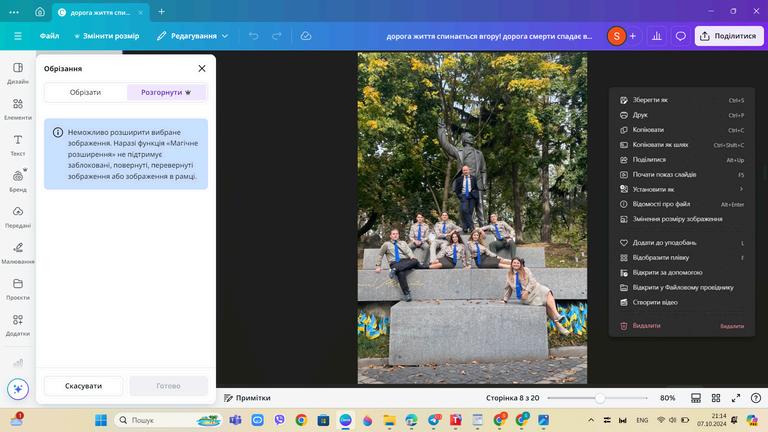Click the info icon in the notice
Image resolution: width=768 pixels, height=432 pixels.
[58, 132]
